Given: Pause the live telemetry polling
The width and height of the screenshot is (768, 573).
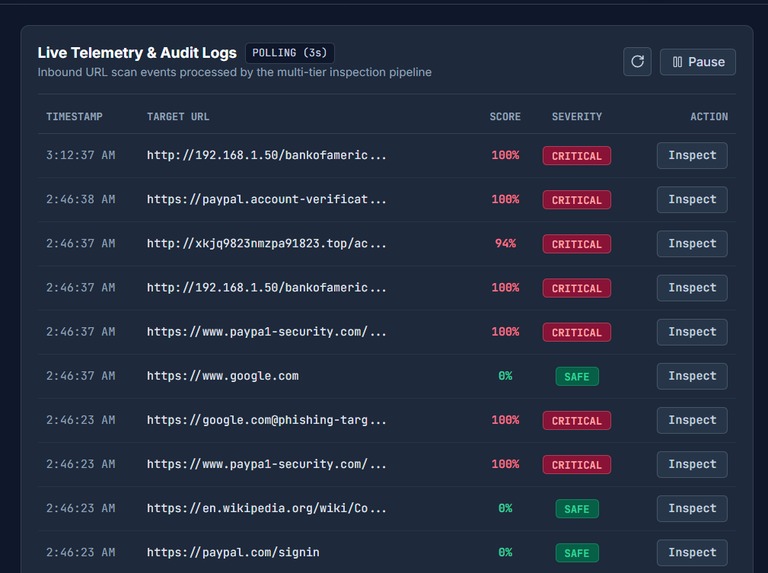Looking at the screenshot, I should [x=697, y=62].
